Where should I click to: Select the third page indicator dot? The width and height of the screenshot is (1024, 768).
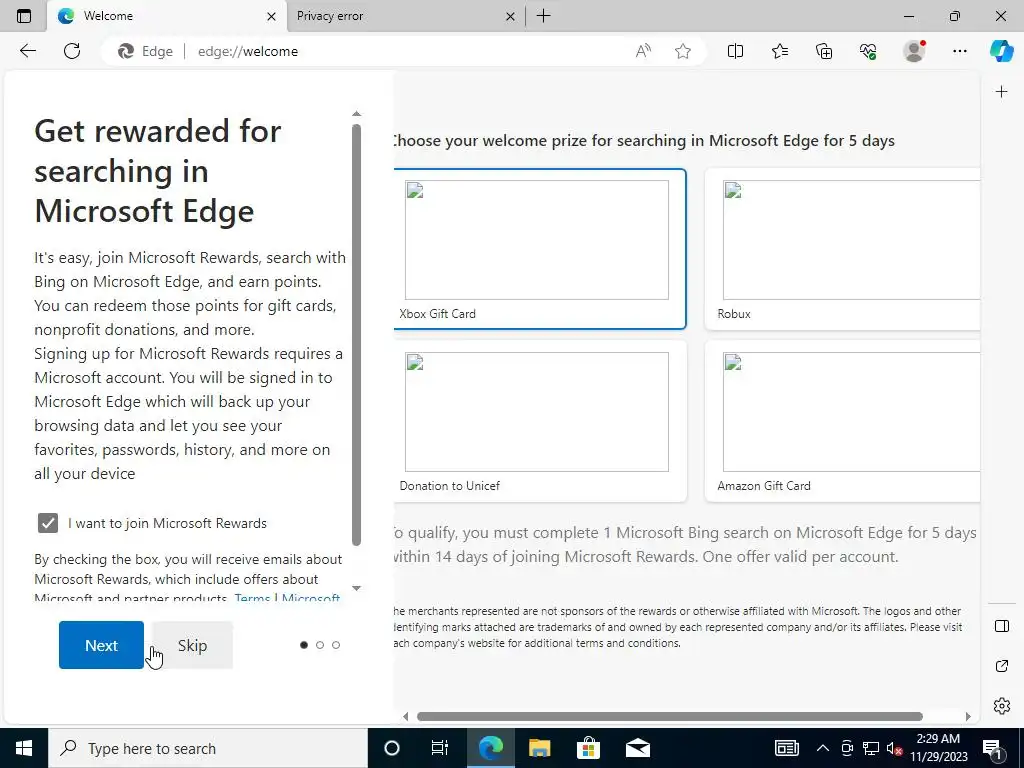click(336, 645)
